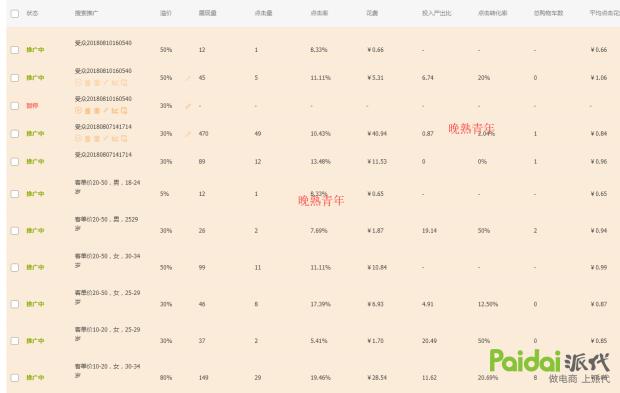This screenshot has height=393, width=620.
Task: Sort by the 溢价 column header
Action: point(166,13)
